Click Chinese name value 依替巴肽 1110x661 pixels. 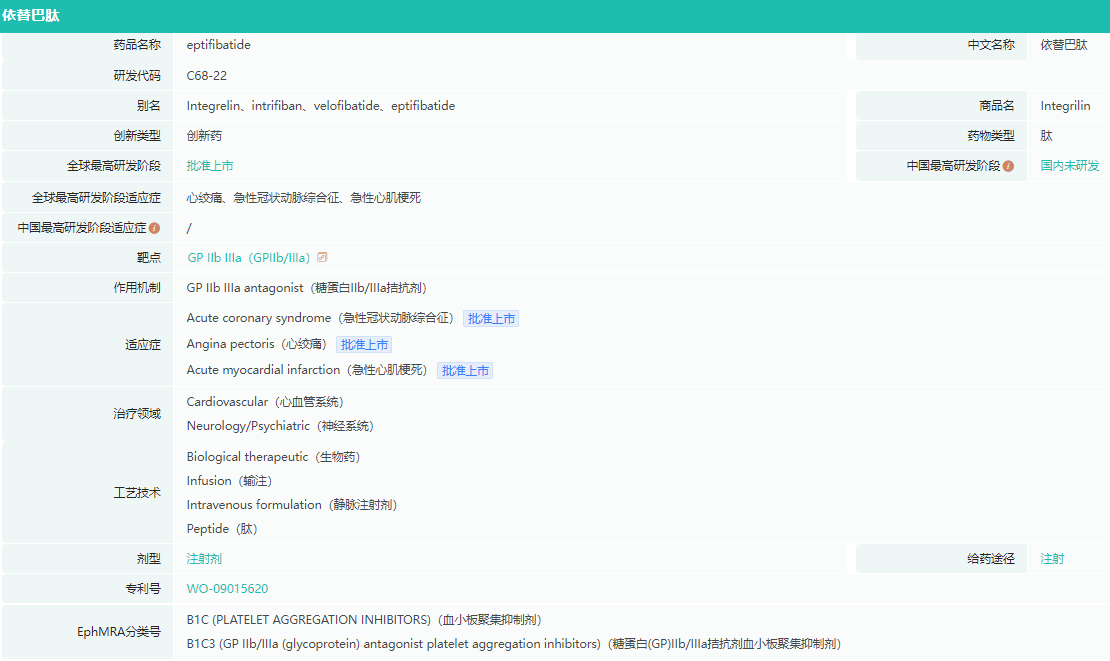1063,45
